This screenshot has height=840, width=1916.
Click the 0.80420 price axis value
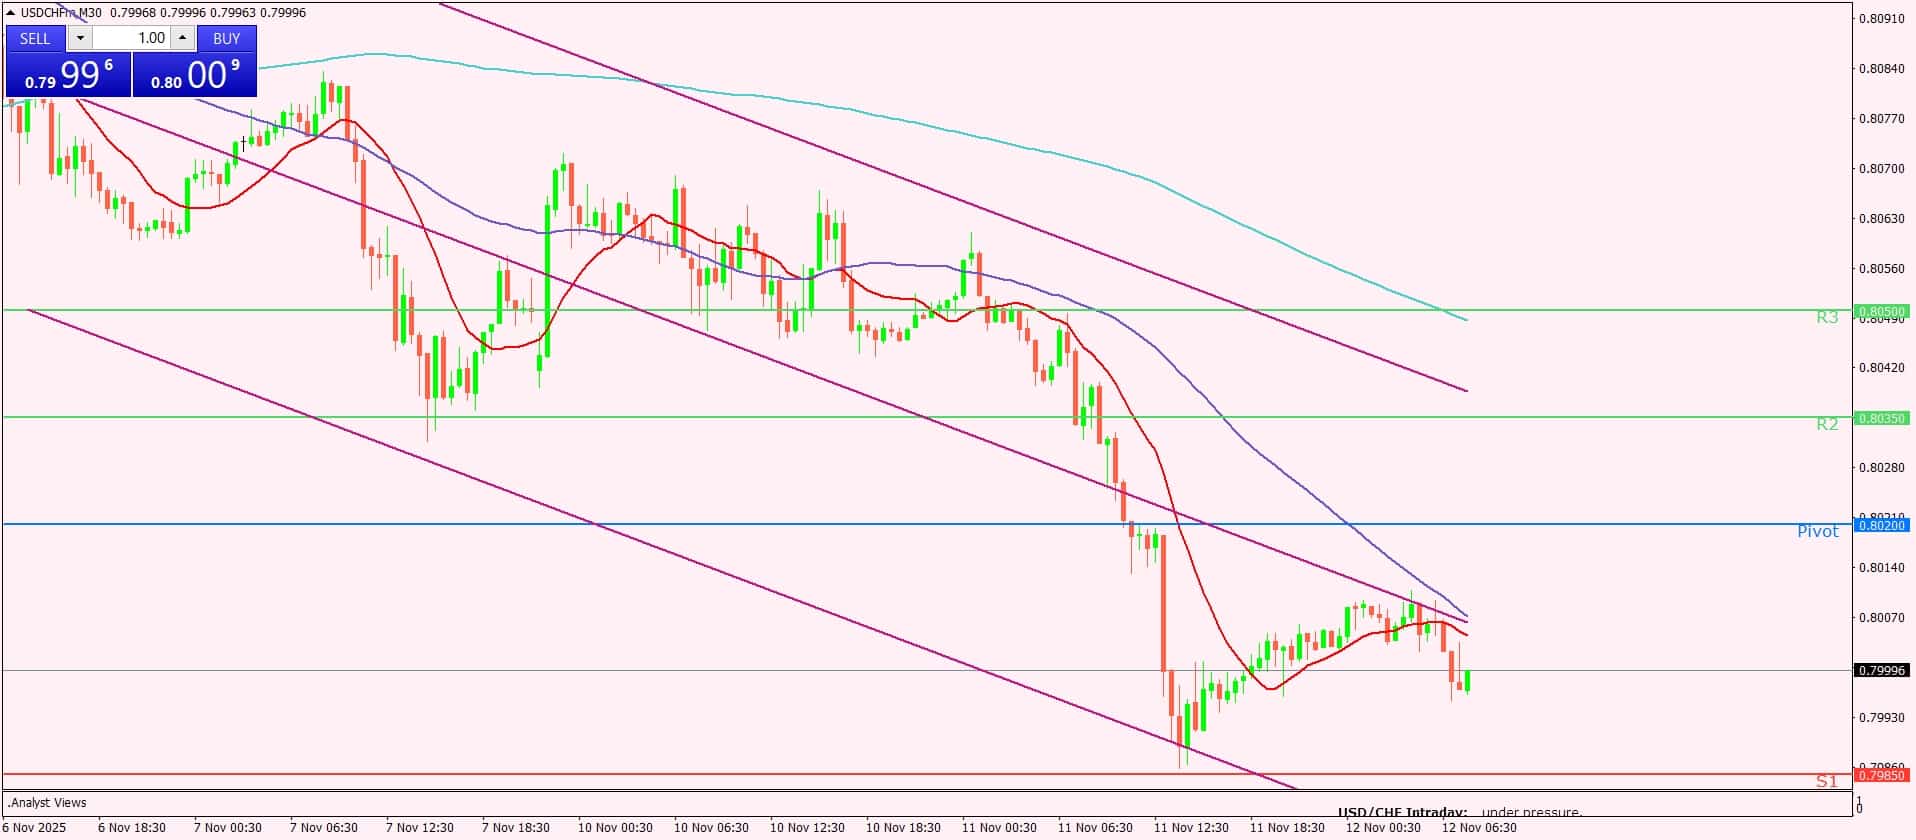(x=1881, y=368)
